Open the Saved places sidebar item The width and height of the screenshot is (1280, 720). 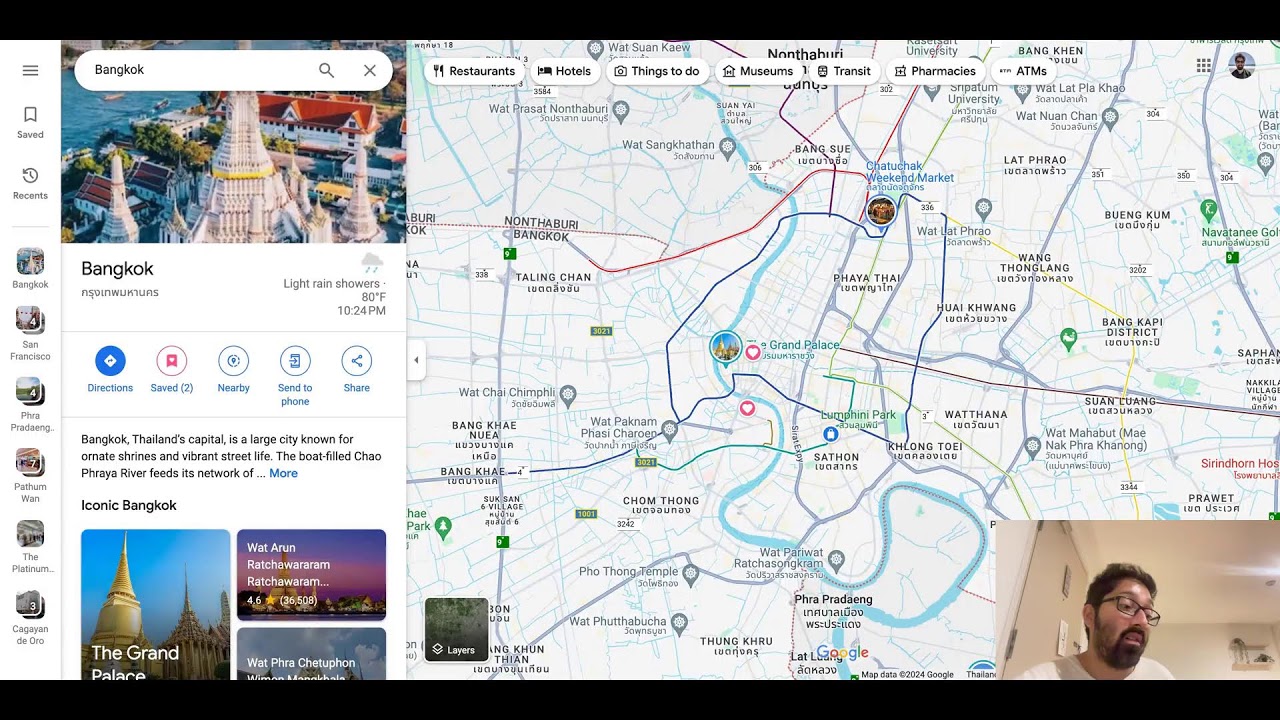[30, 122]
